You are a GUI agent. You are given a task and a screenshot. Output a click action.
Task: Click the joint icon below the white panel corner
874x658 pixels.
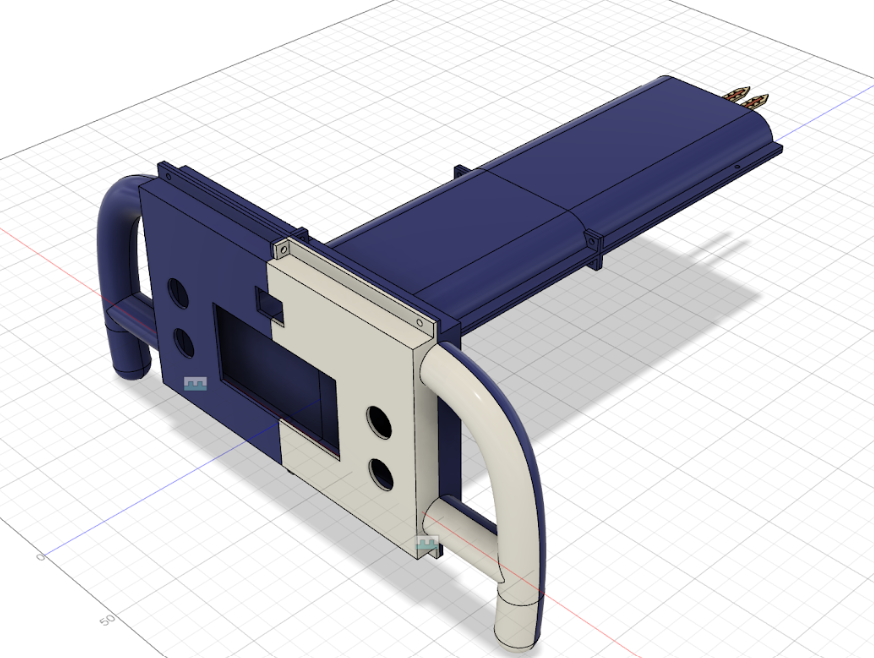tap(428, 546)
